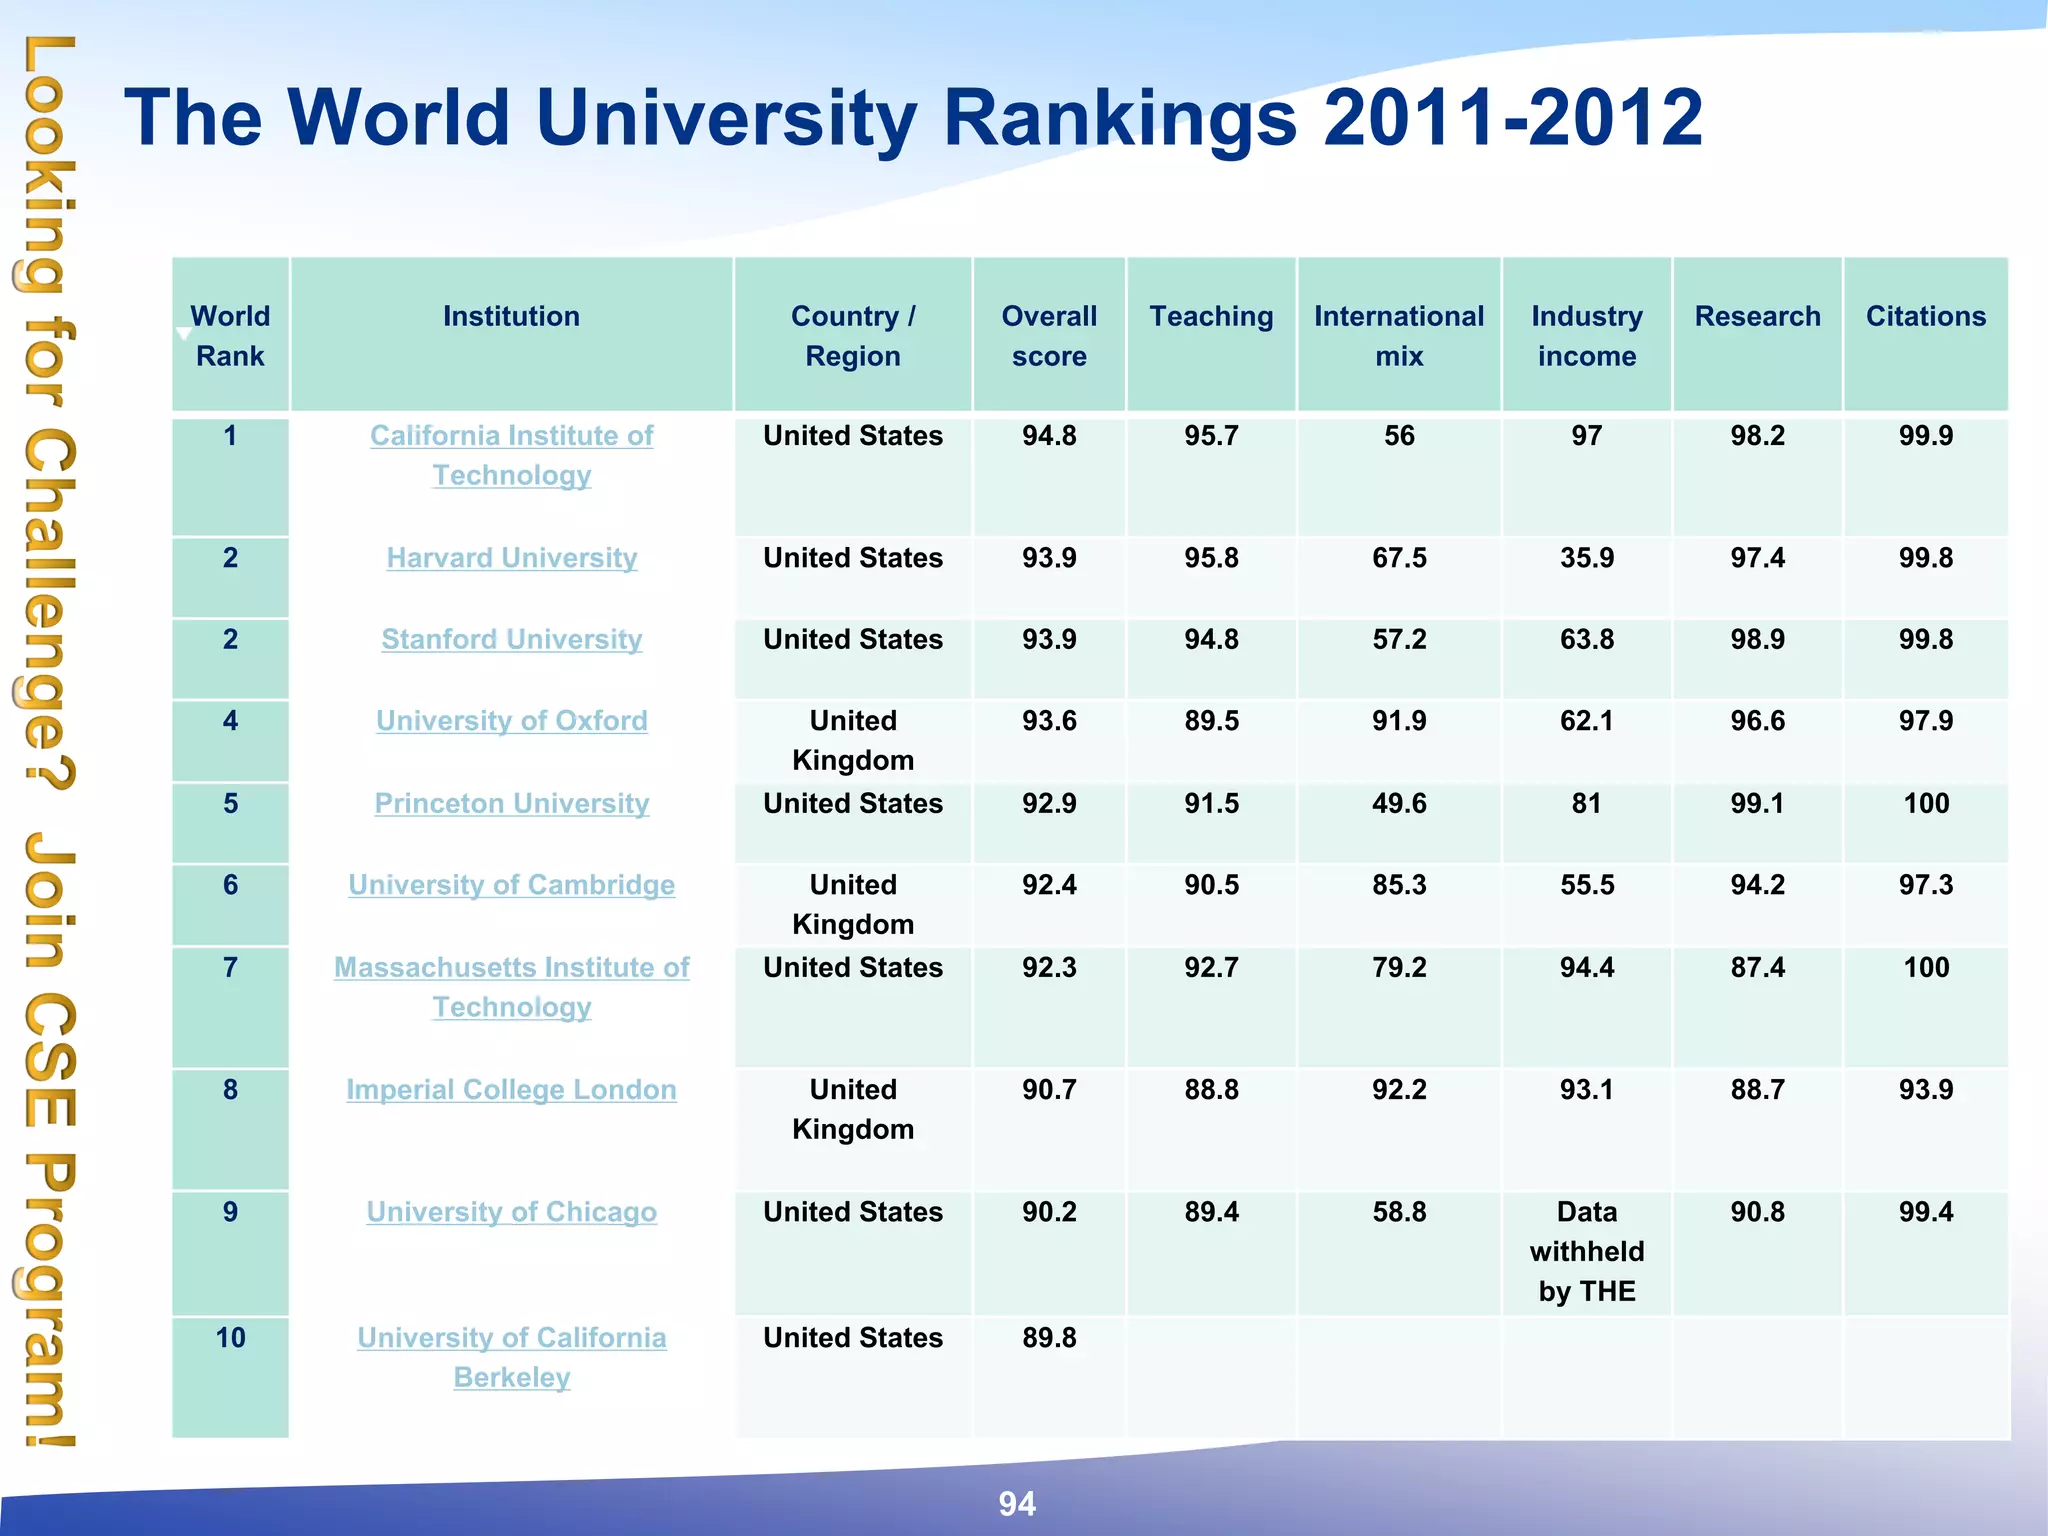Click the Looking for Challenge vertical banner
This screenshot has height=1536, width=2048.
tap(46, 740)
